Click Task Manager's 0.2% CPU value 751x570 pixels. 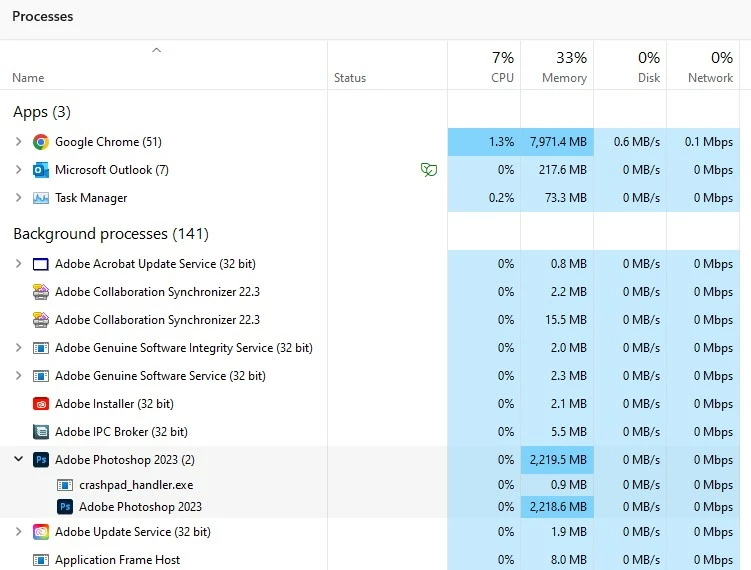(x=501, y=198)
